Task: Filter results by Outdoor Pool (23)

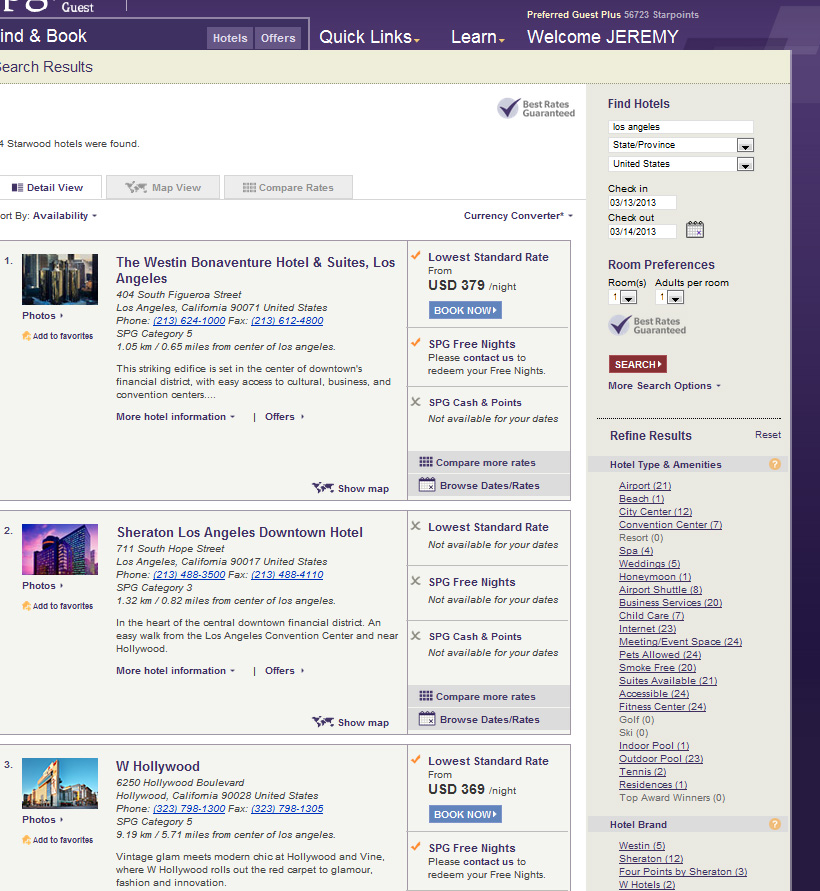Action: [661, 759]
